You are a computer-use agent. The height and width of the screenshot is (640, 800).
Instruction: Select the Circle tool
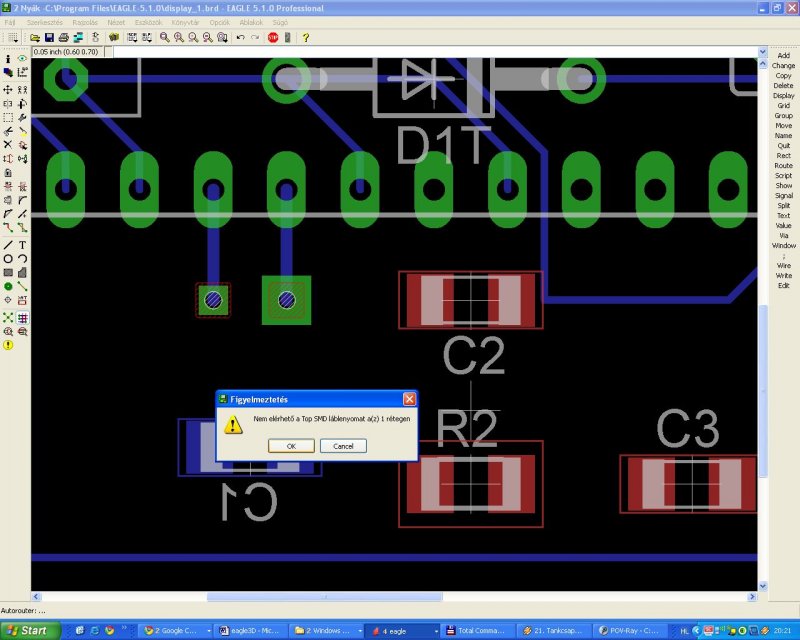8,259
